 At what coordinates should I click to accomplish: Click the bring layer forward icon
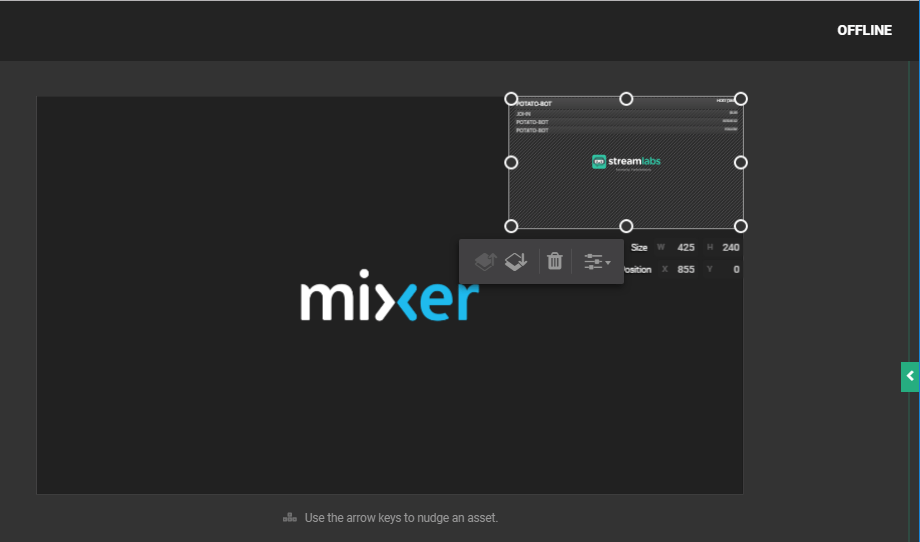click(x=485, y=261)
